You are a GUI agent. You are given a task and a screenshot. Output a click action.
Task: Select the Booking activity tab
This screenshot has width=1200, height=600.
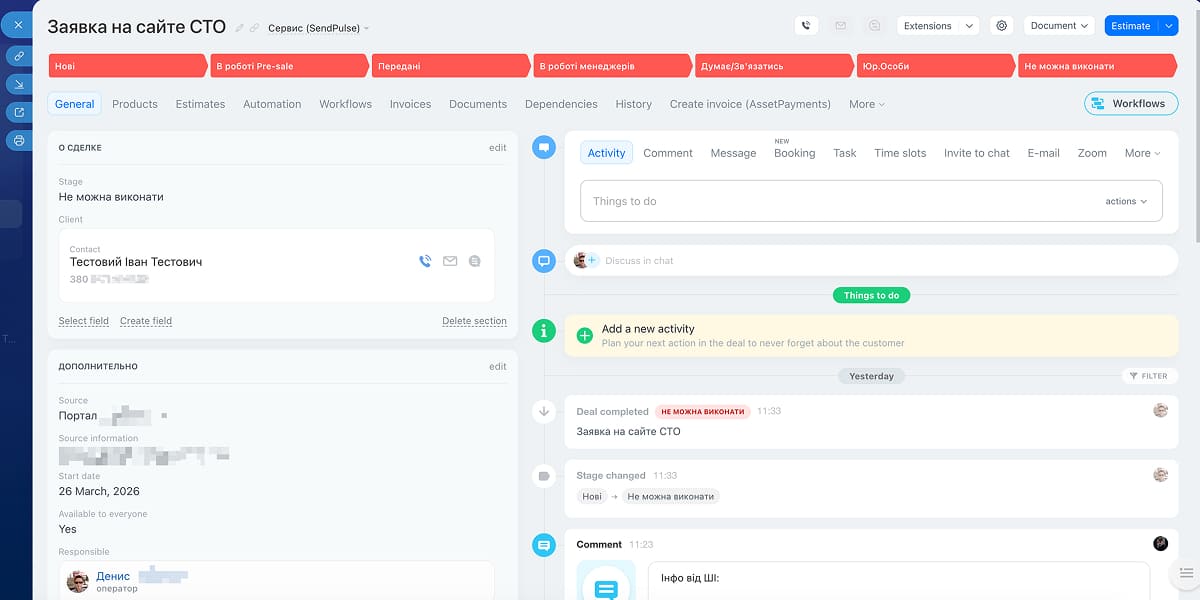[x=794, y=153]
